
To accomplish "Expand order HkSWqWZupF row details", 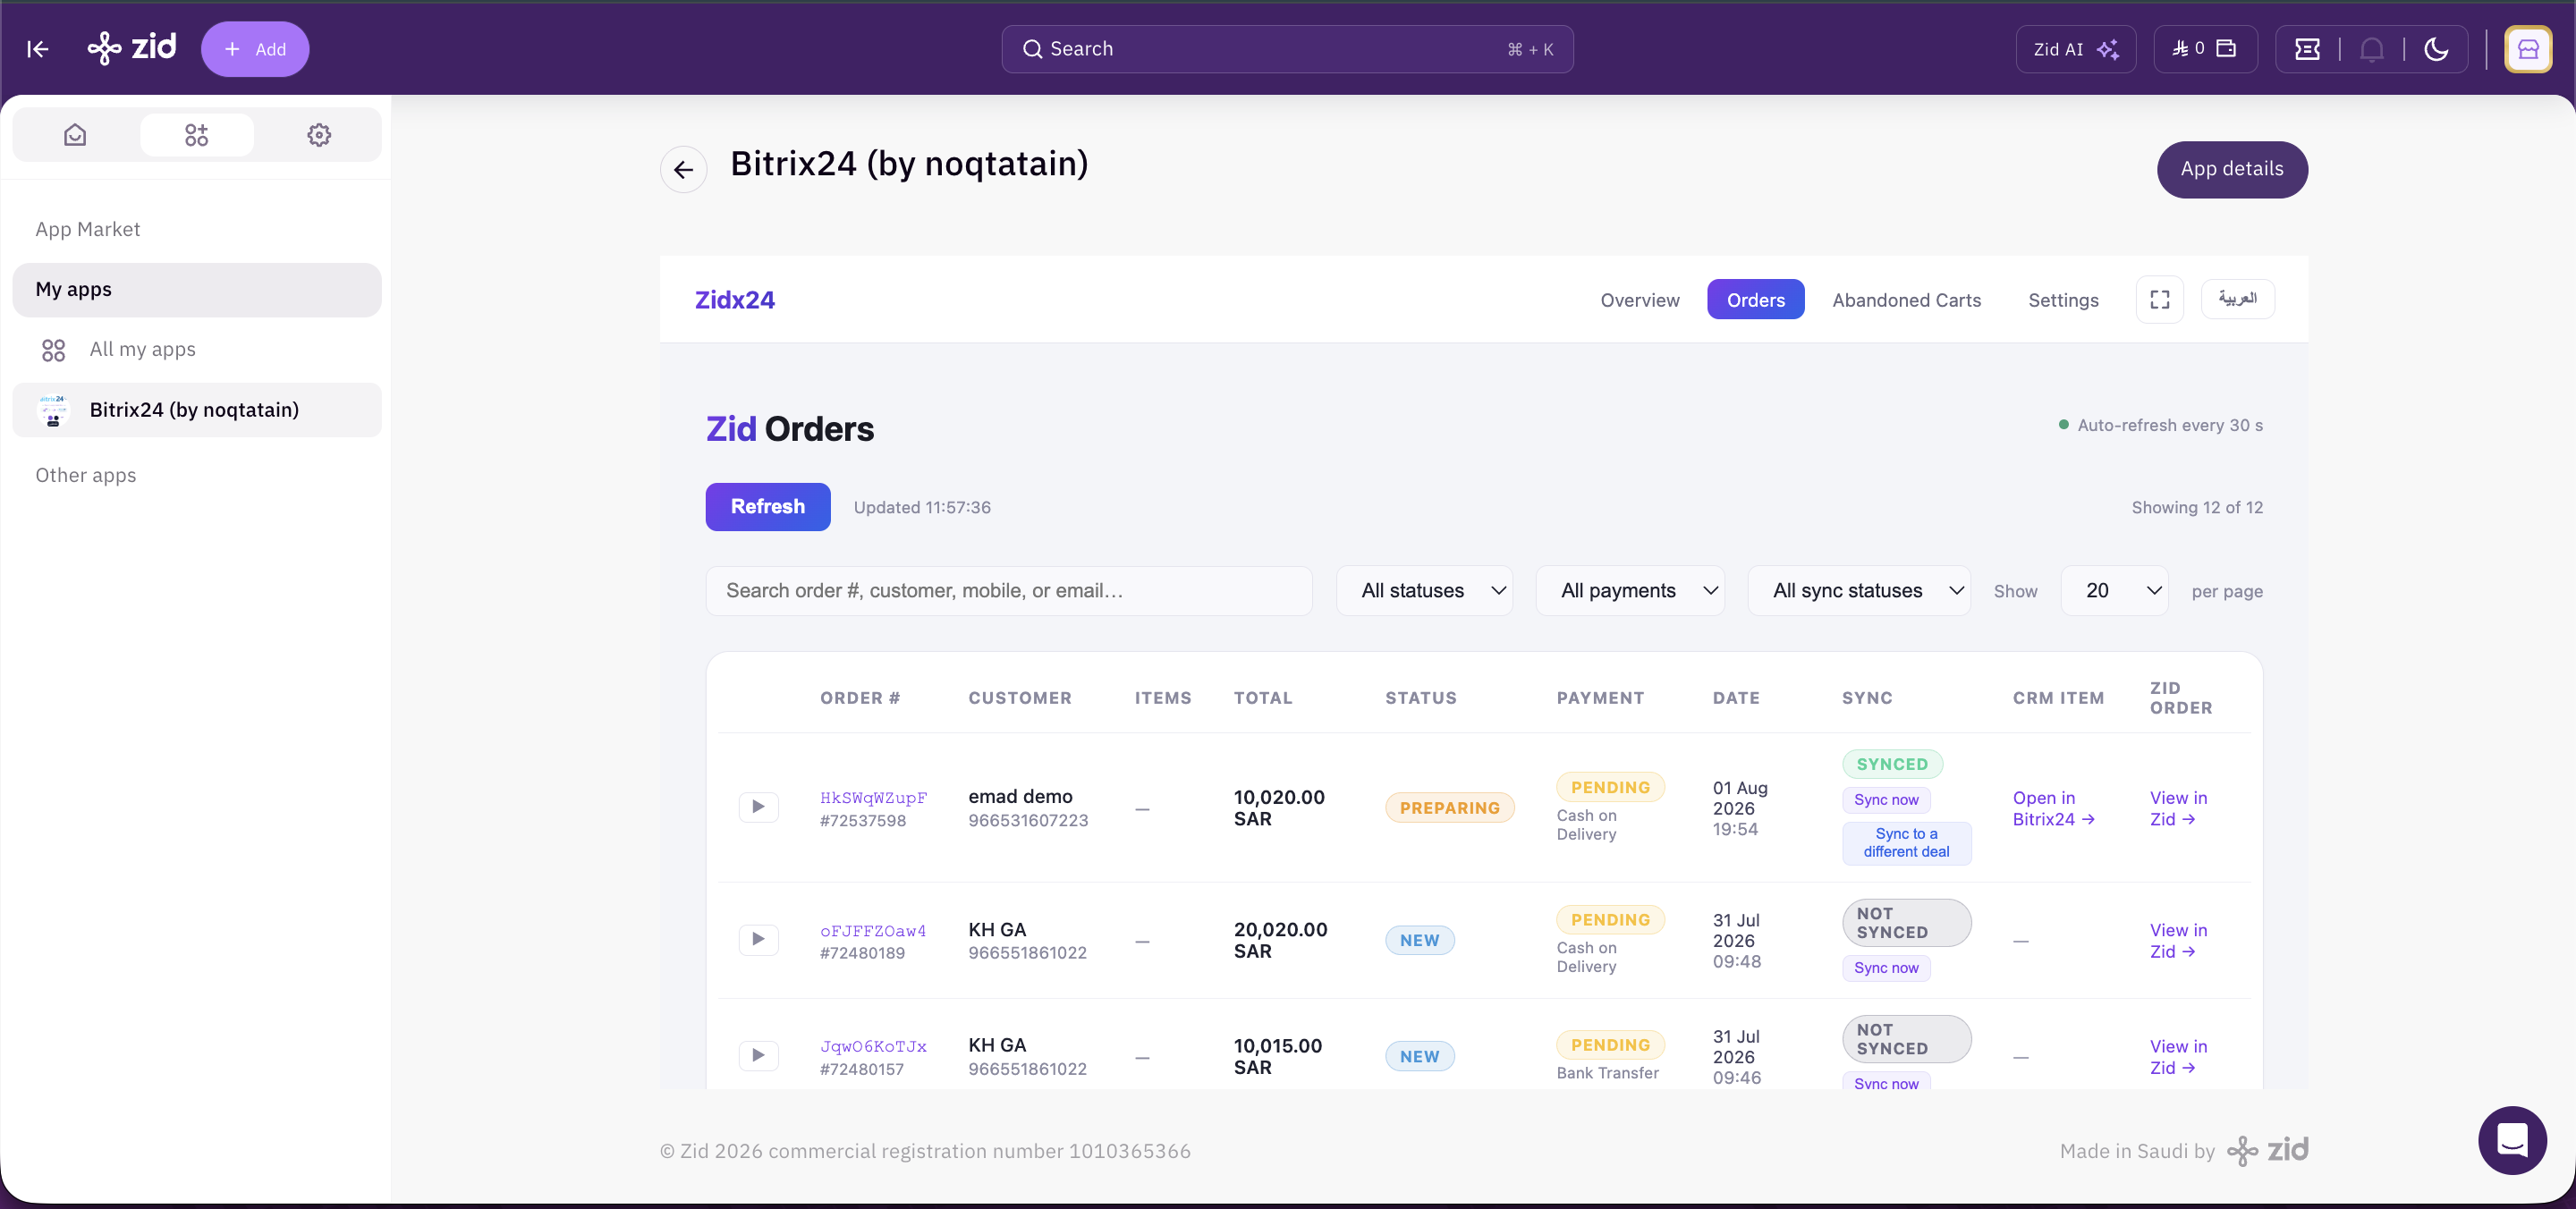I will [758, 807].
